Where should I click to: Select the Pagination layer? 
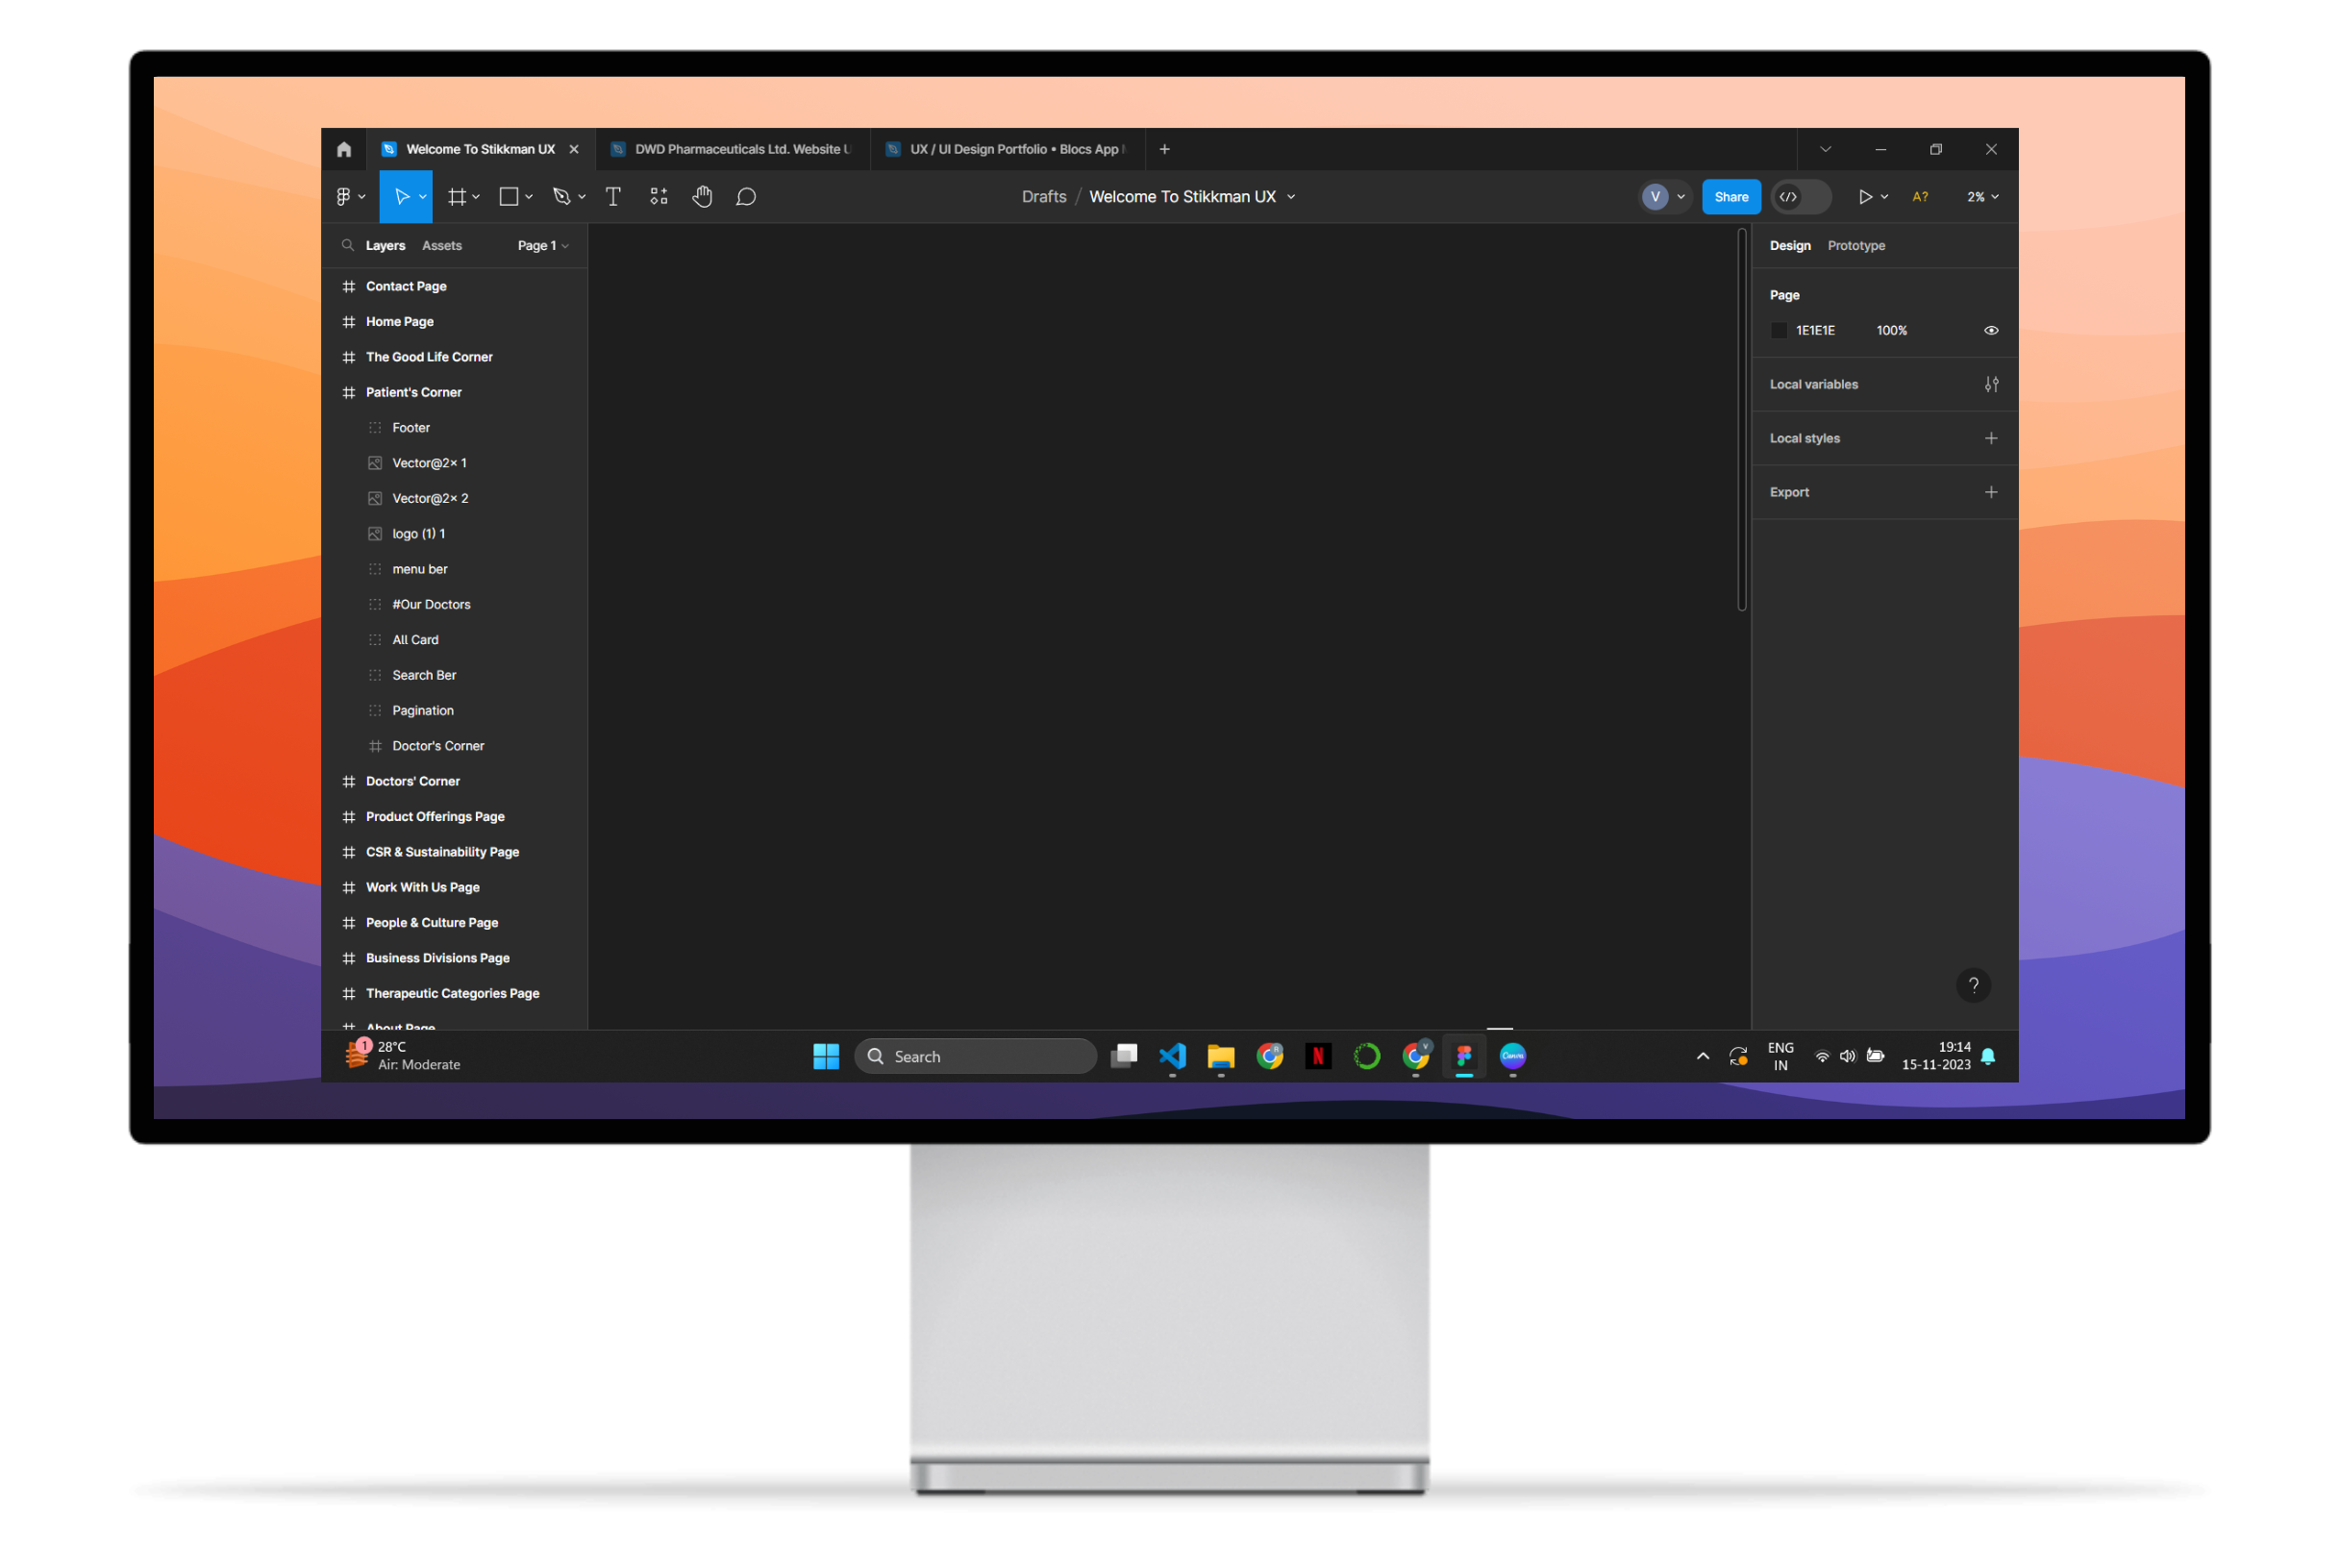[455, 710]
